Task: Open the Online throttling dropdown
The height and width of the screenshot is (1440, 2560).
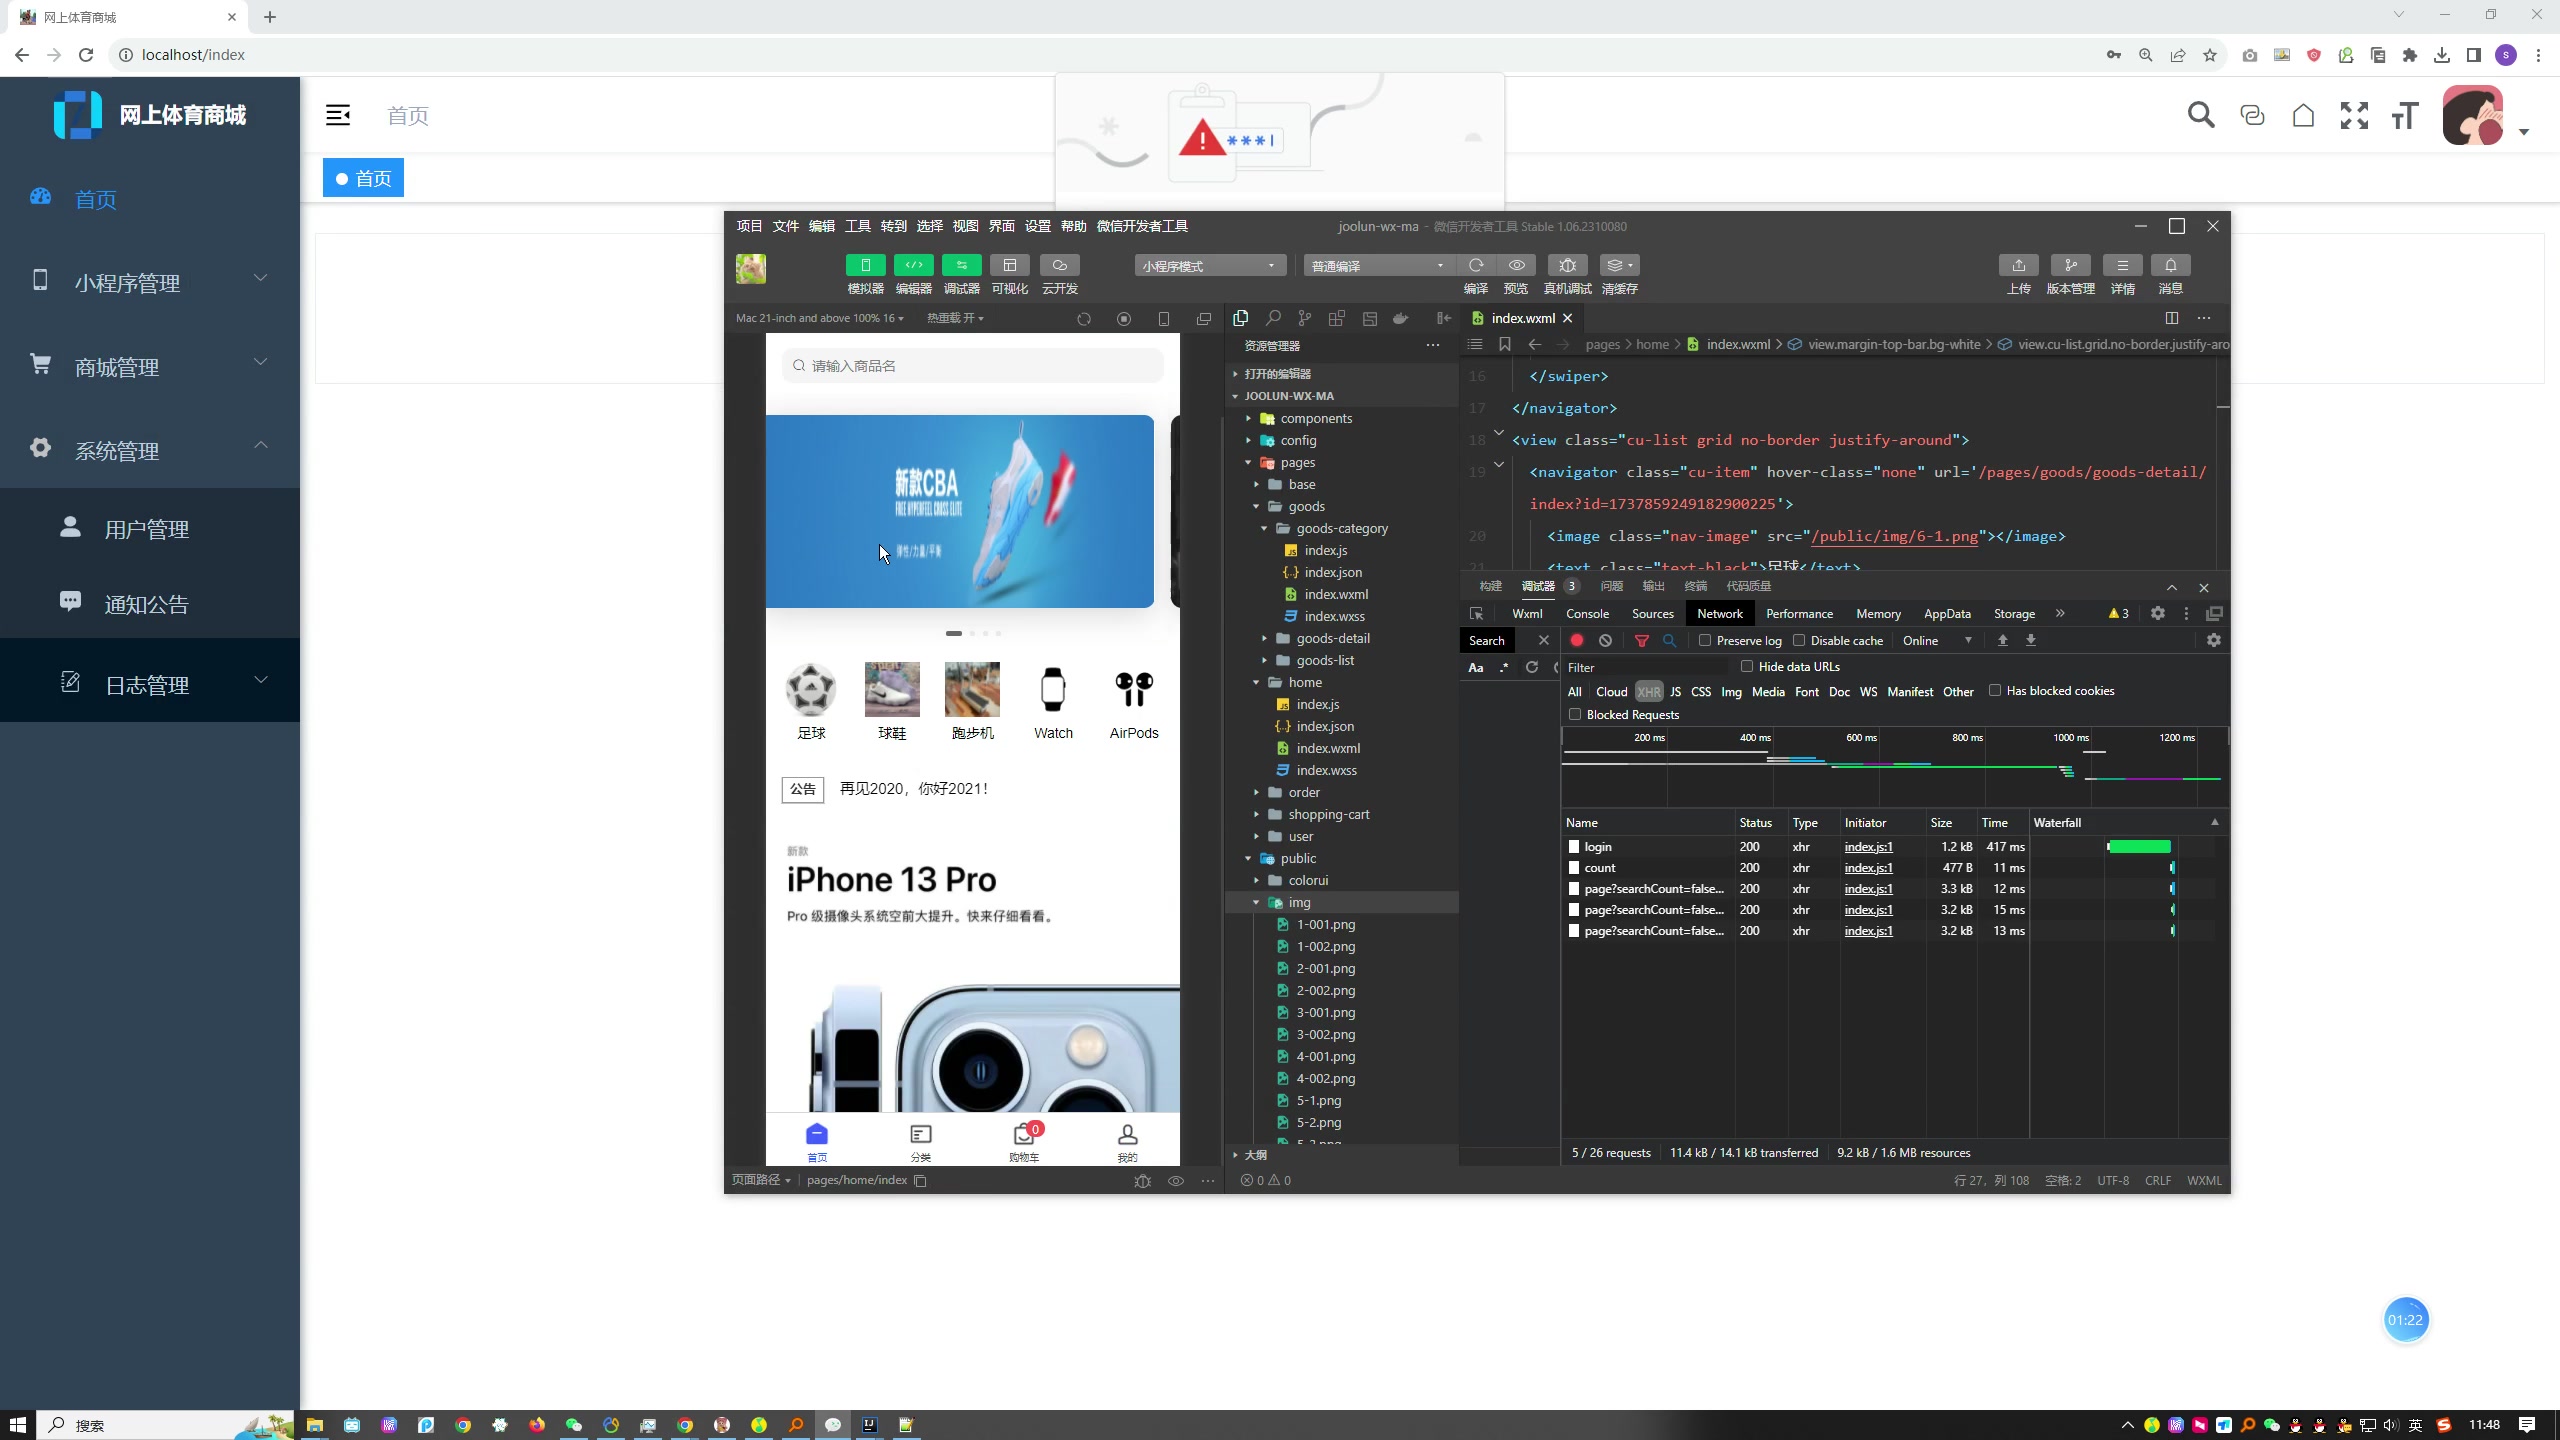Action: pyautogui.click(x=1937, y=640)
